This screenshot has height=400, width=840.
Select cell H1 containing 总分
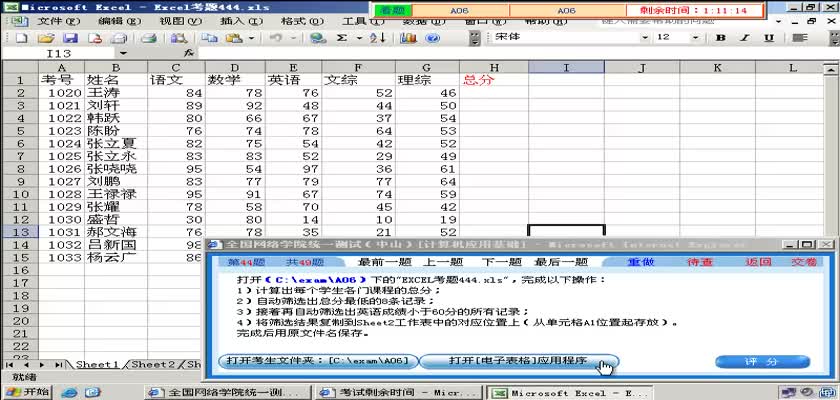pyautogui.click(x=494, y=80)
